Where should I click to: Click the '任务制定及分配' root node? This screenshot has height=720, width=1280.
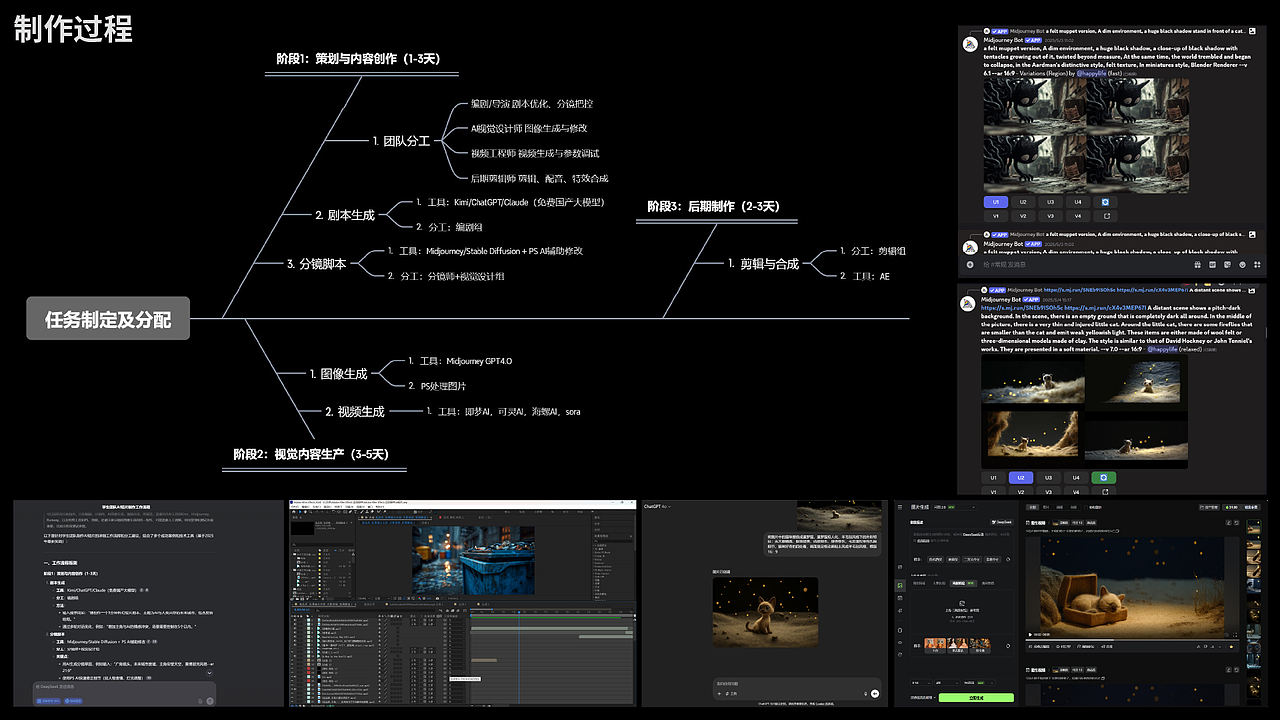pos(108,319)
